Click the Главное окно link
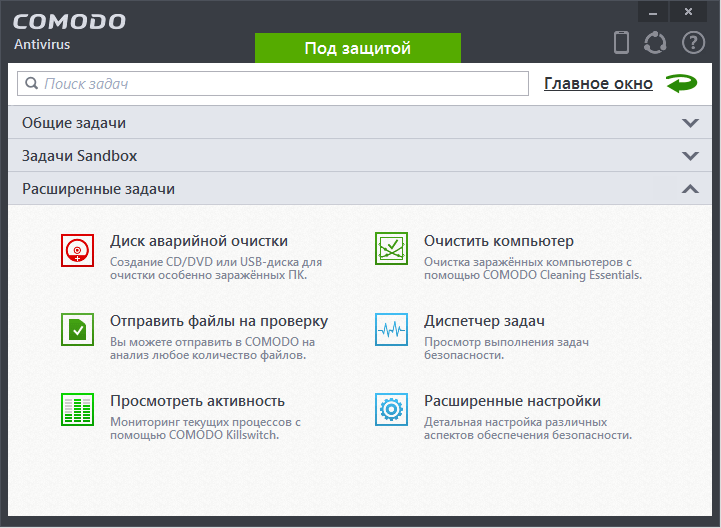This screenshot has width=721, height=528. (598, 83)
